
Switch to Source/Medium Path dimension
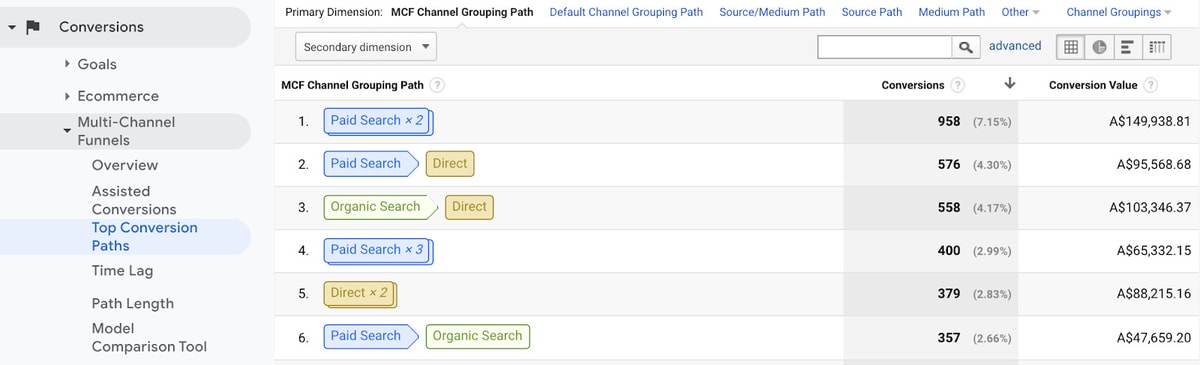[772, 12]
